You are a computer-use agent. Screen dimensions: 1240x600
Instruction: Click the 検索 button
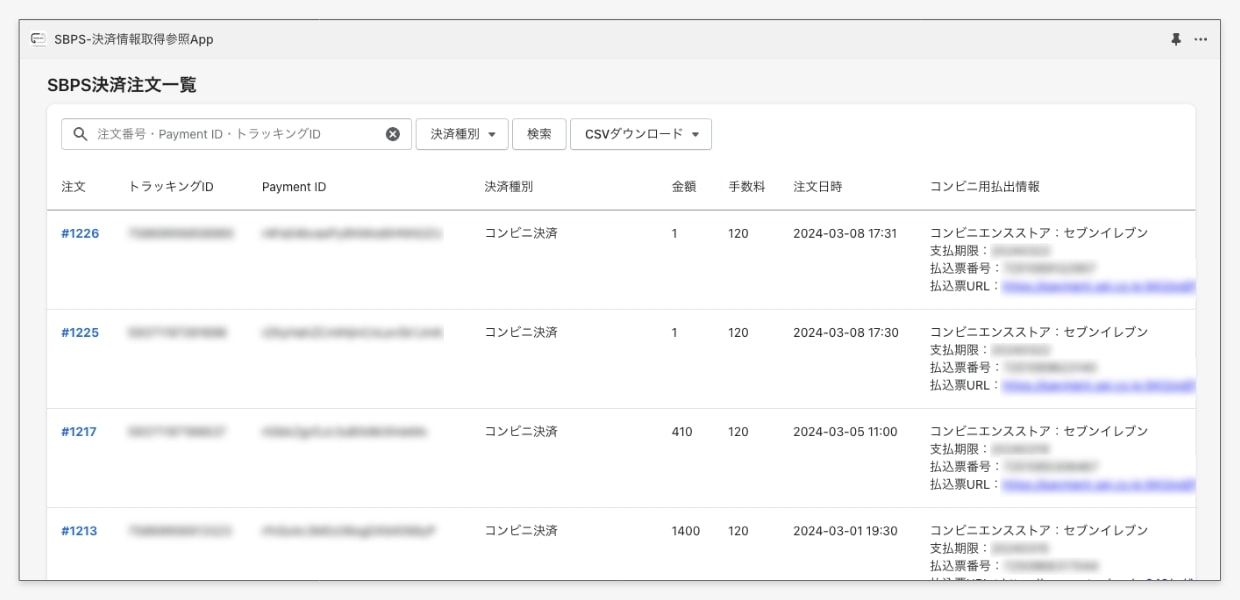[x=539, y=134]
